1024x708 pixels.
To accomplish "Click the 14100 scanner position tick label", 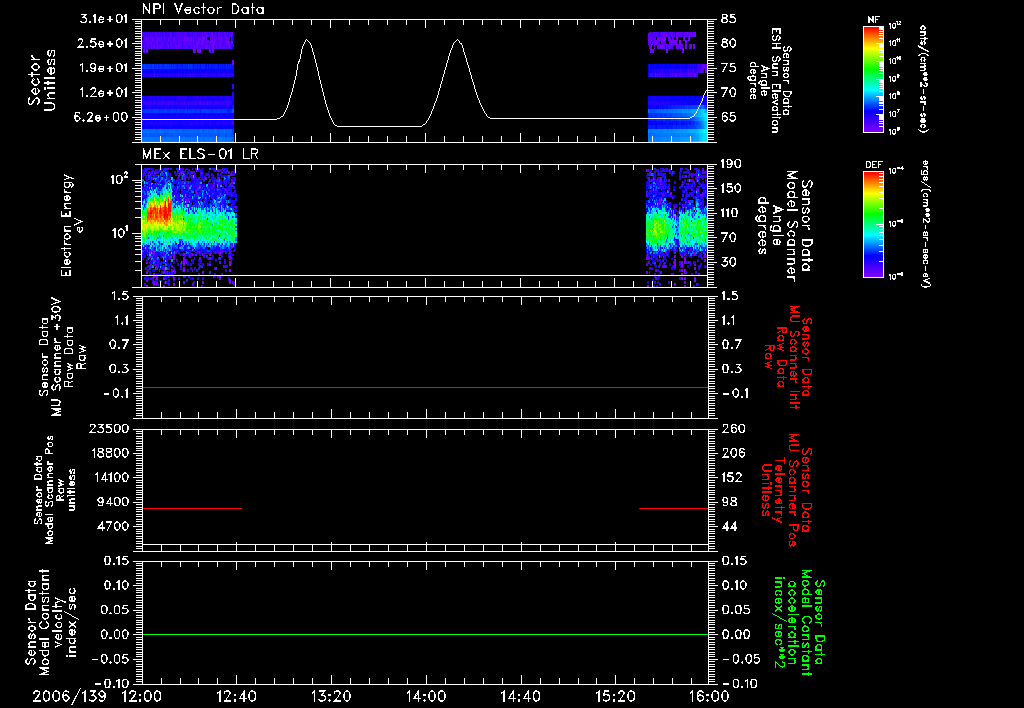I will click(109, 477).
